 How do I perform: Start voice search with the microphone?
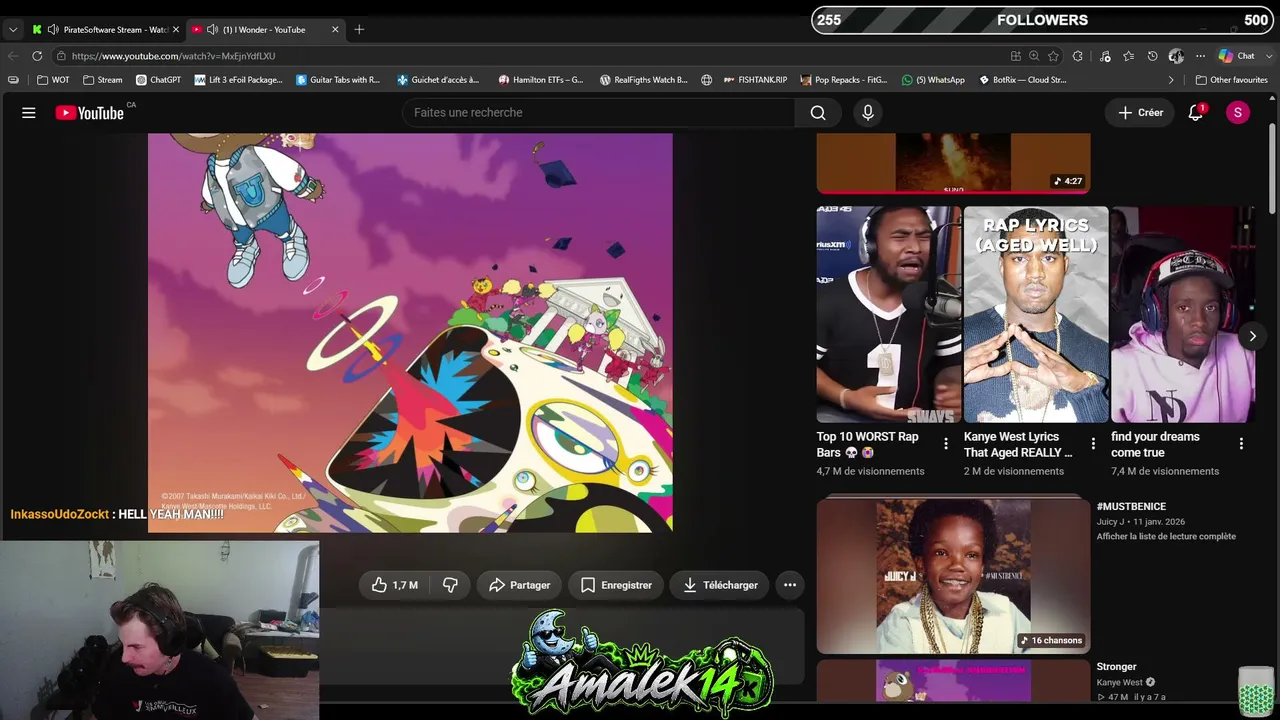point(868,113)
